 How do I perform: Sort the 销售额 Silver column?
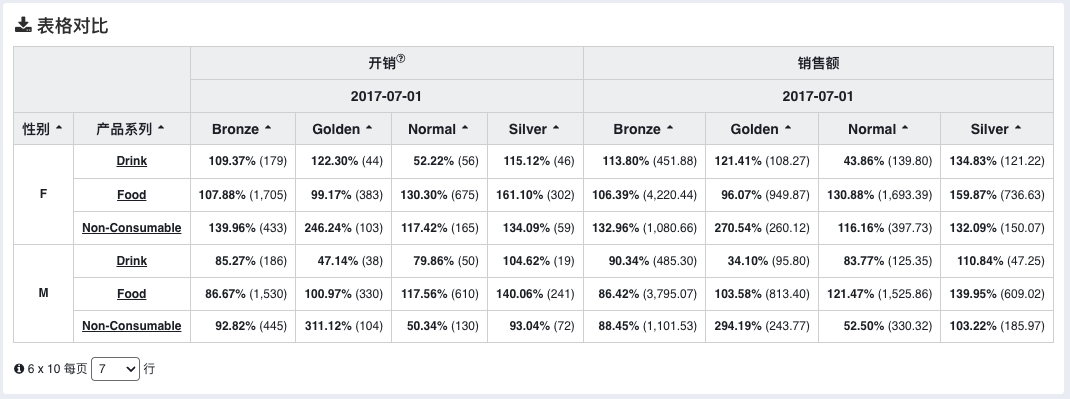point(996,129)
